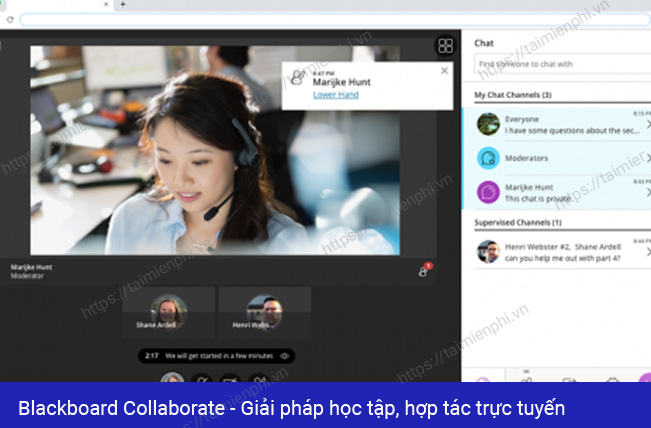Click Marijke Hunt name in notification
The height and width of the screenshot is (428, 651).
point(341,82)
